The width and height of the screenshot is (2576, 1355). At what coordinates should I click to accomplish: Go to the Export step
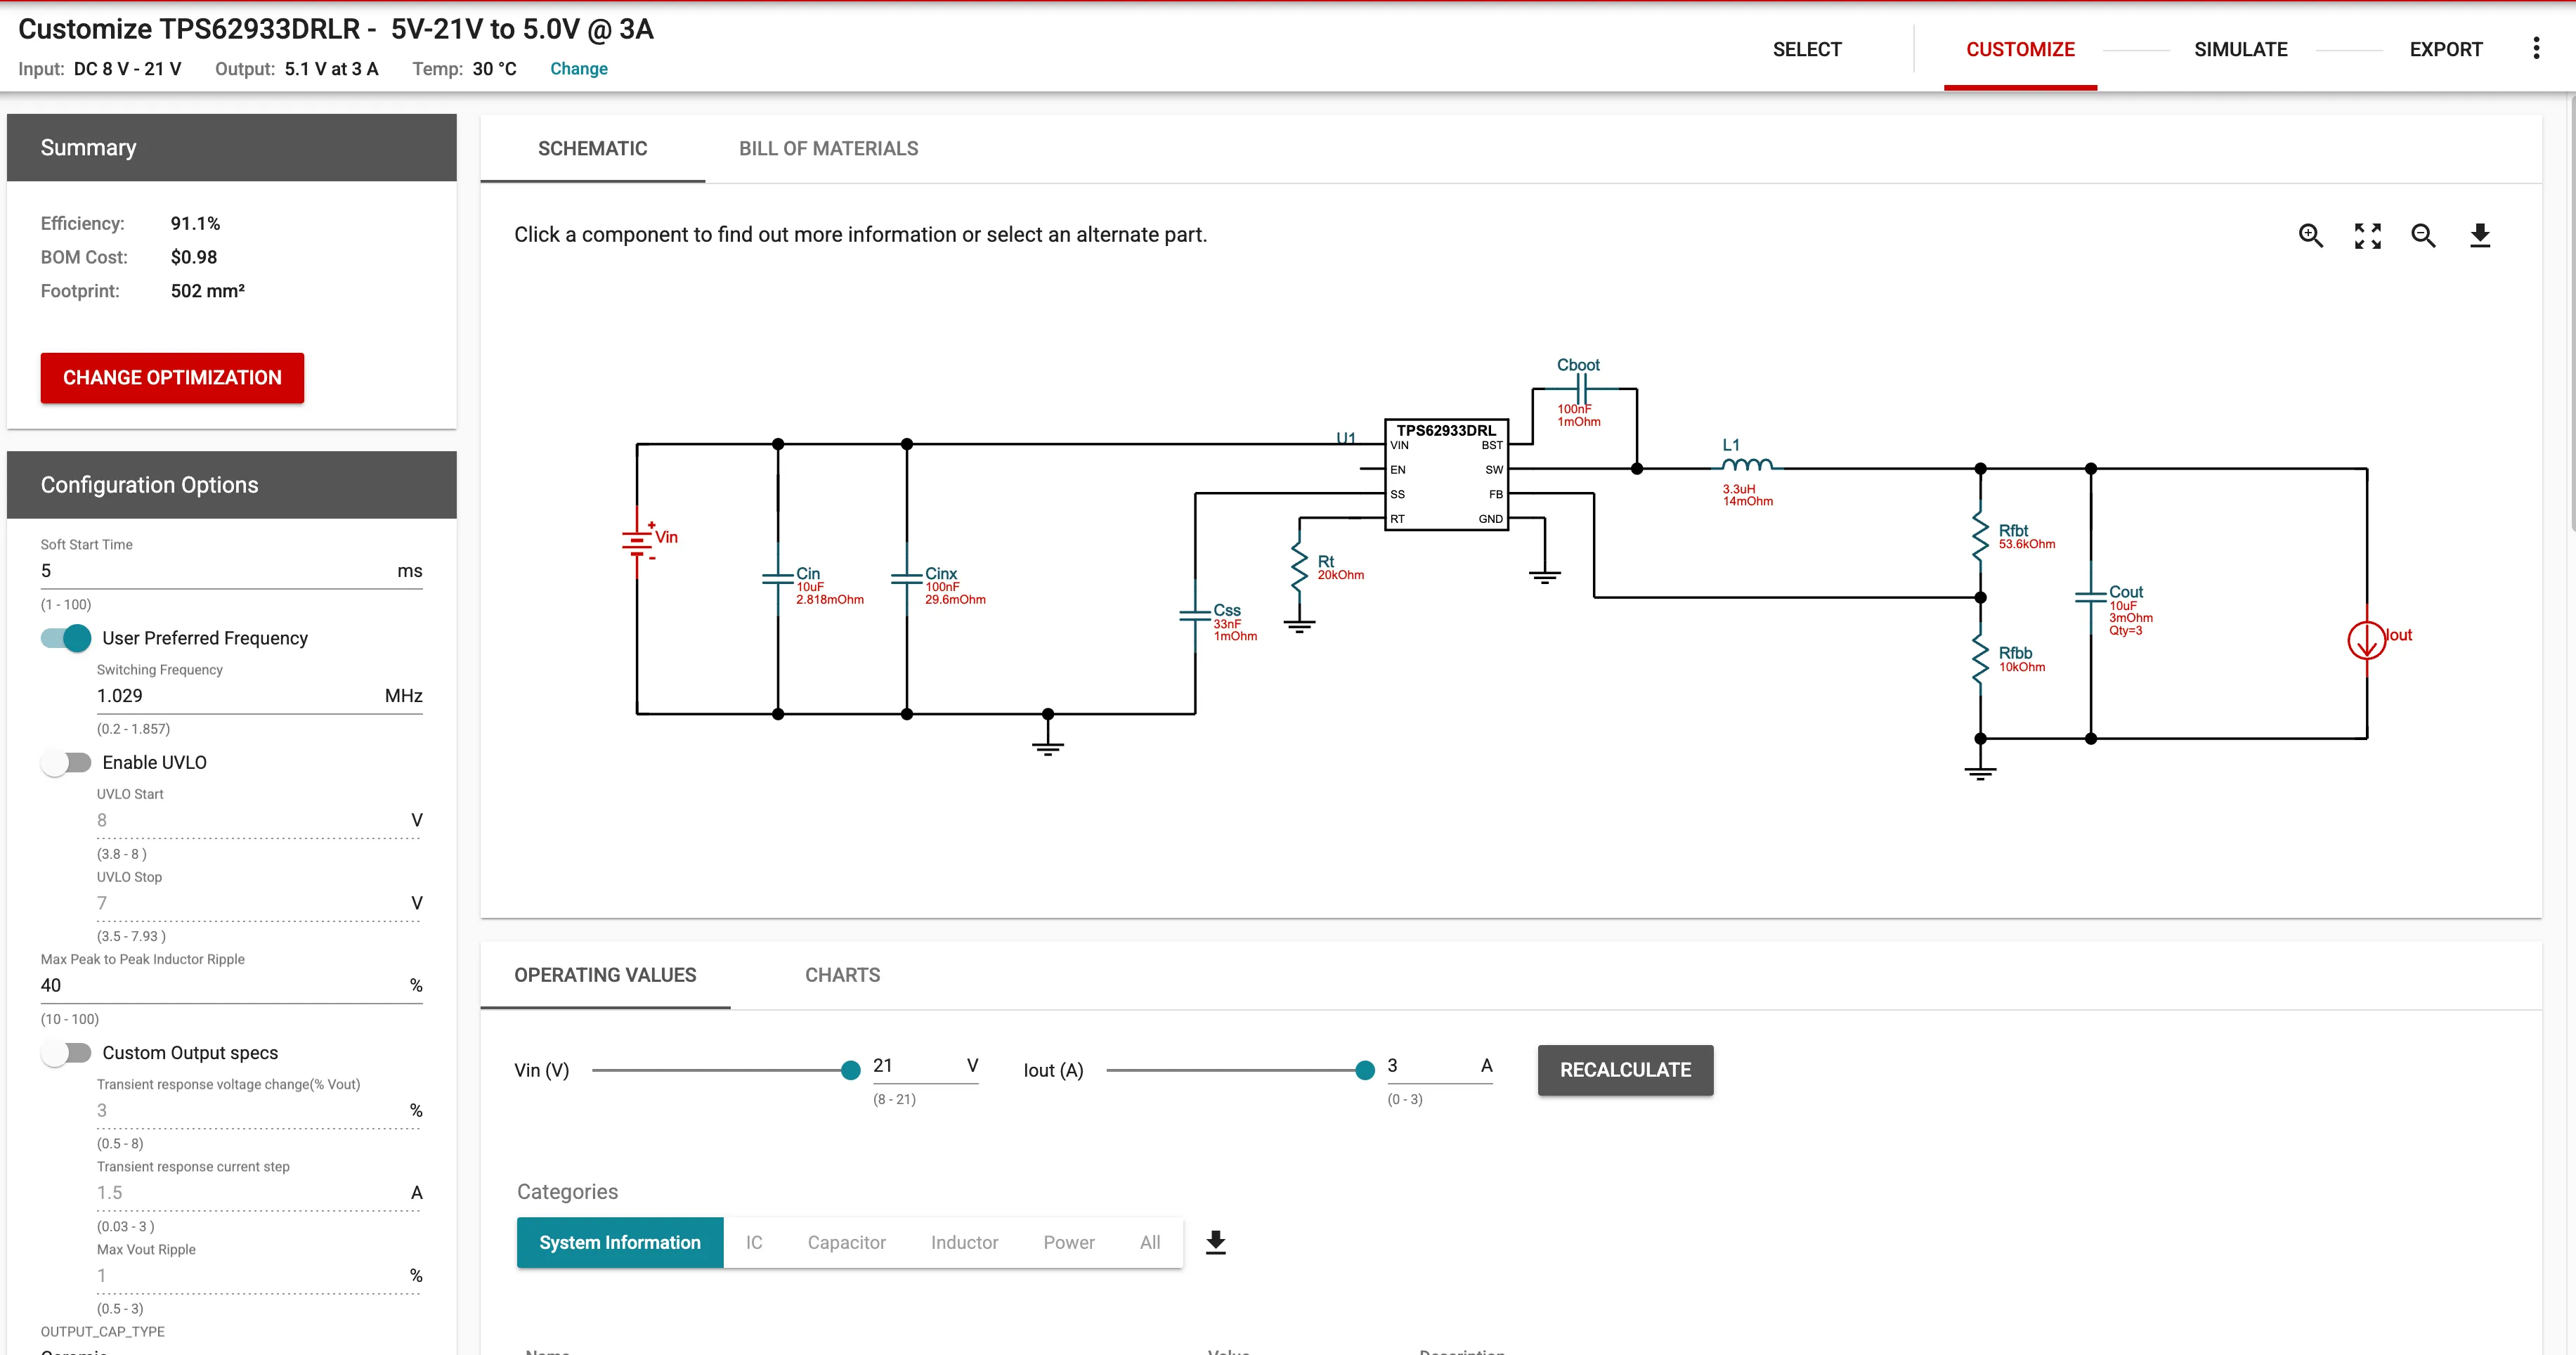(2445, 49)
